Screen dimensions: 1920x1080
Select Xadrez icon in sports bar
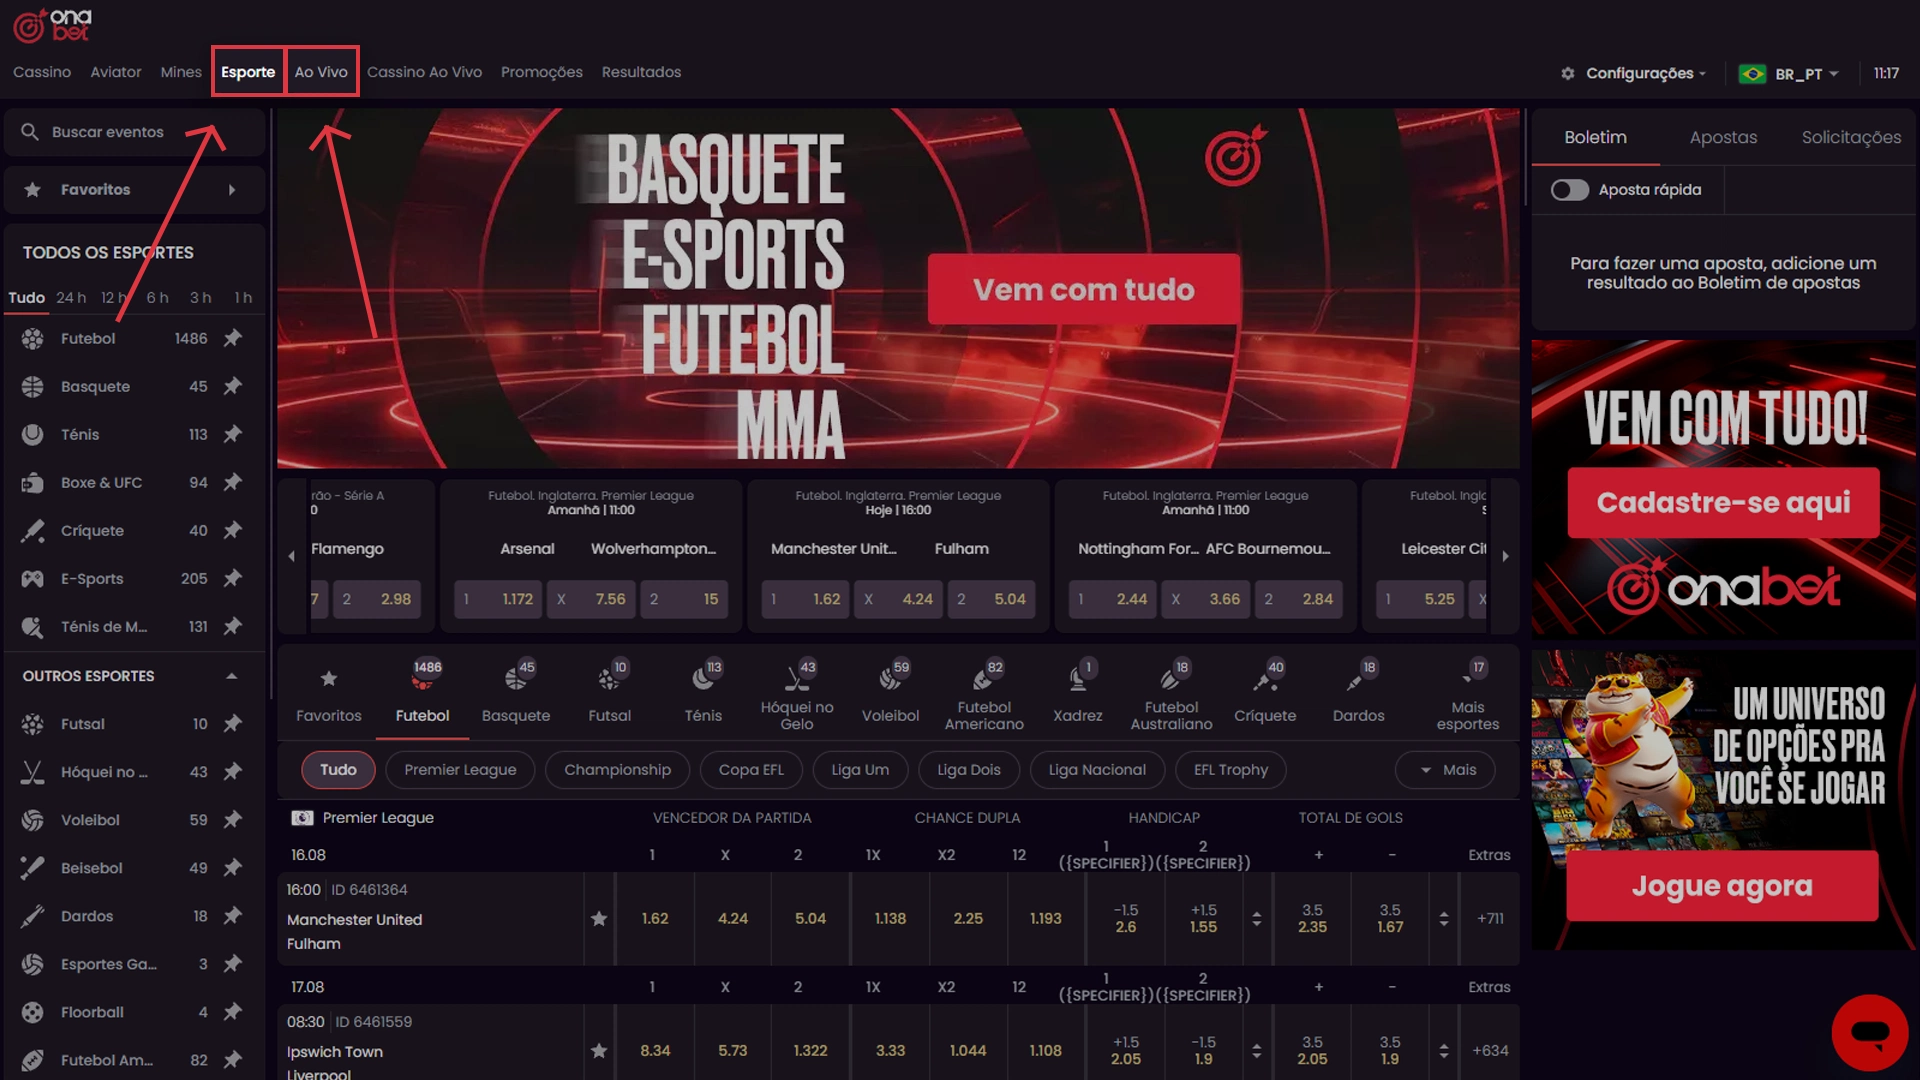(x=1078, y=679)
